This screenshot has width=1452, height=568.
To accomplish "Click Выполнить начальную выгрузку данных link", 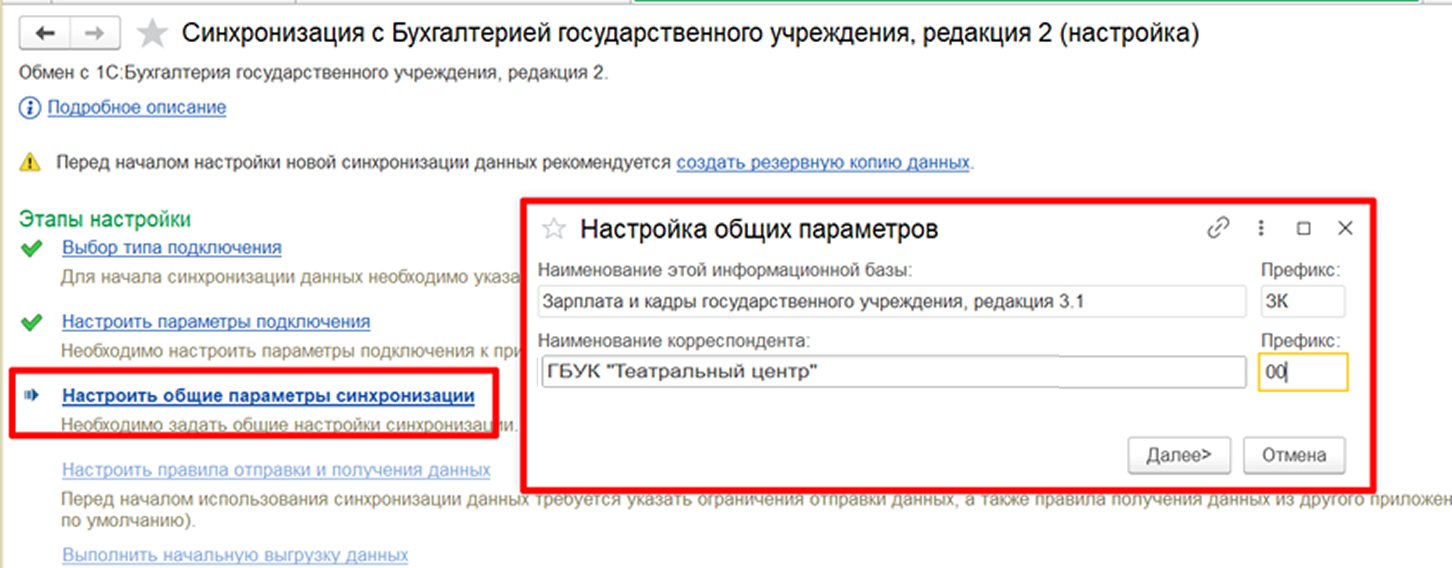I will pyautogui.click(x=235, y=554).
